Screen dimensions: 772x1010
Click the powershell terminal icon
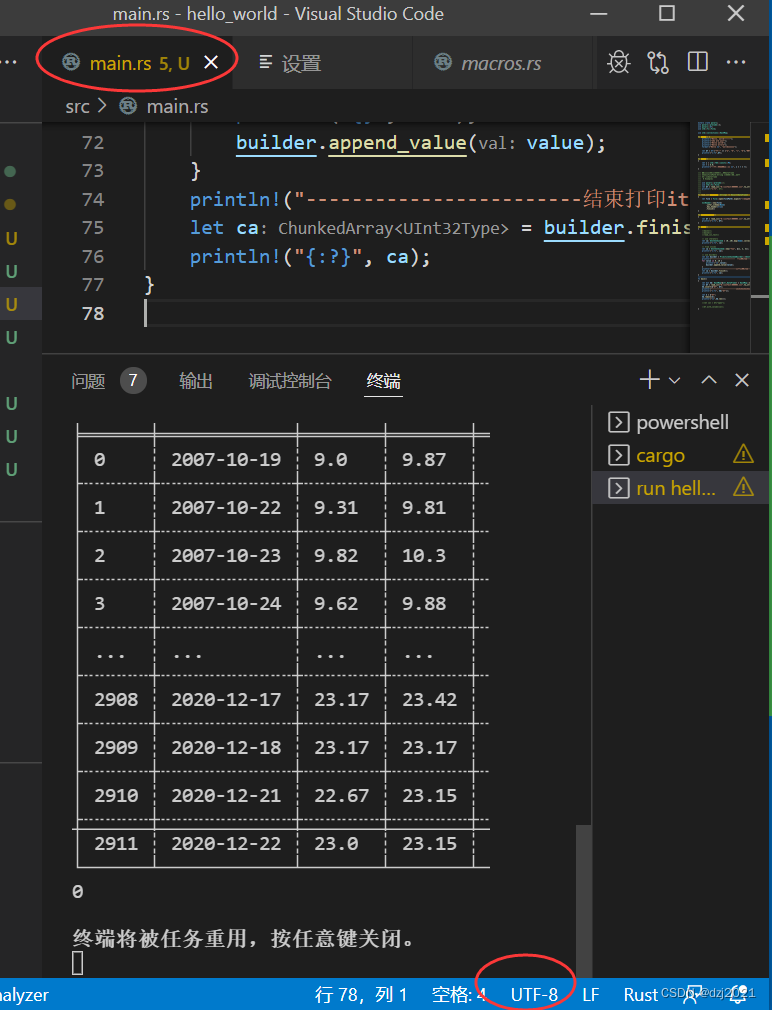tap(618, 423)
